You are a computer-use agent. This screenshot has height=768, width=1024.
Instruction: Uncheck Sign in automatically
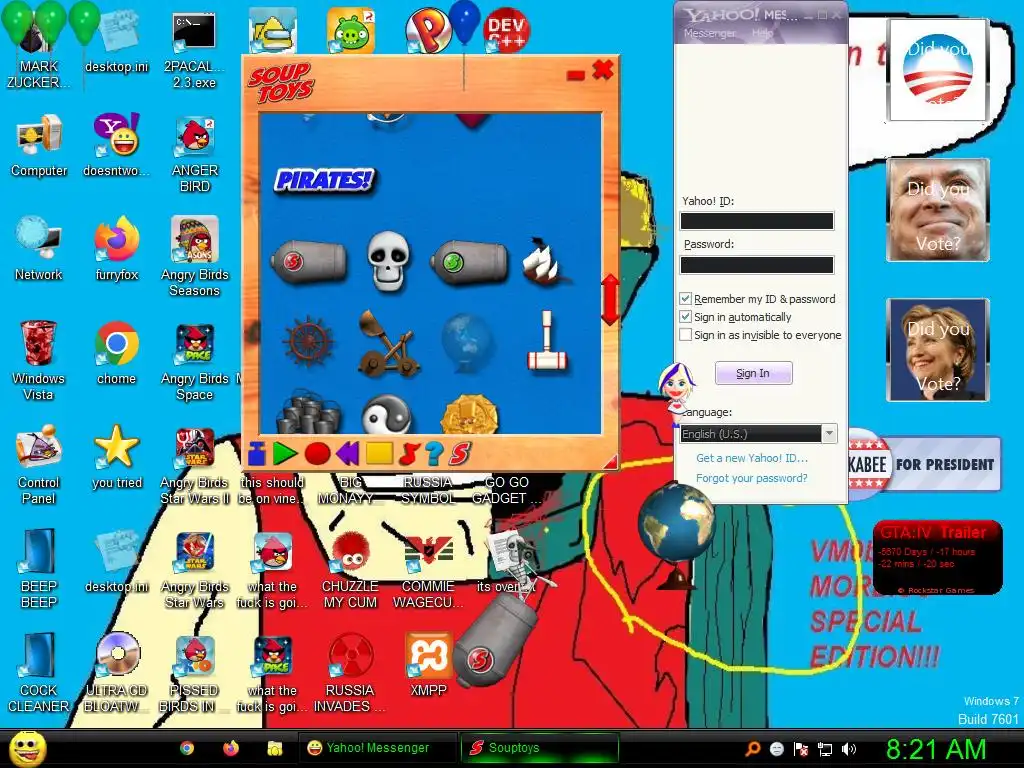(685, 317)
